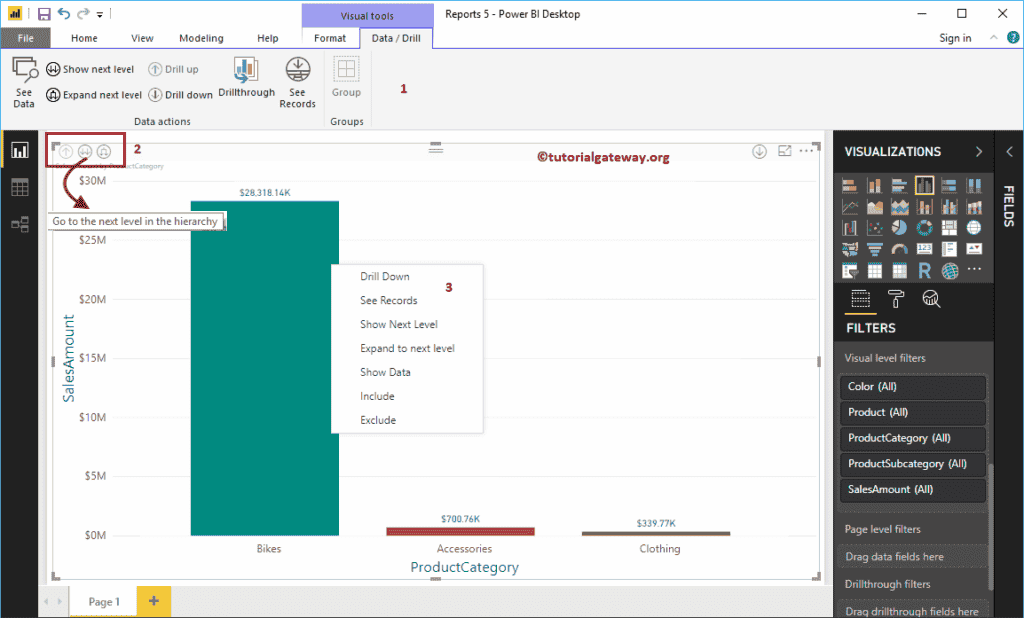
Task: Select the Card 123 visualization
Action: [924, 249]
